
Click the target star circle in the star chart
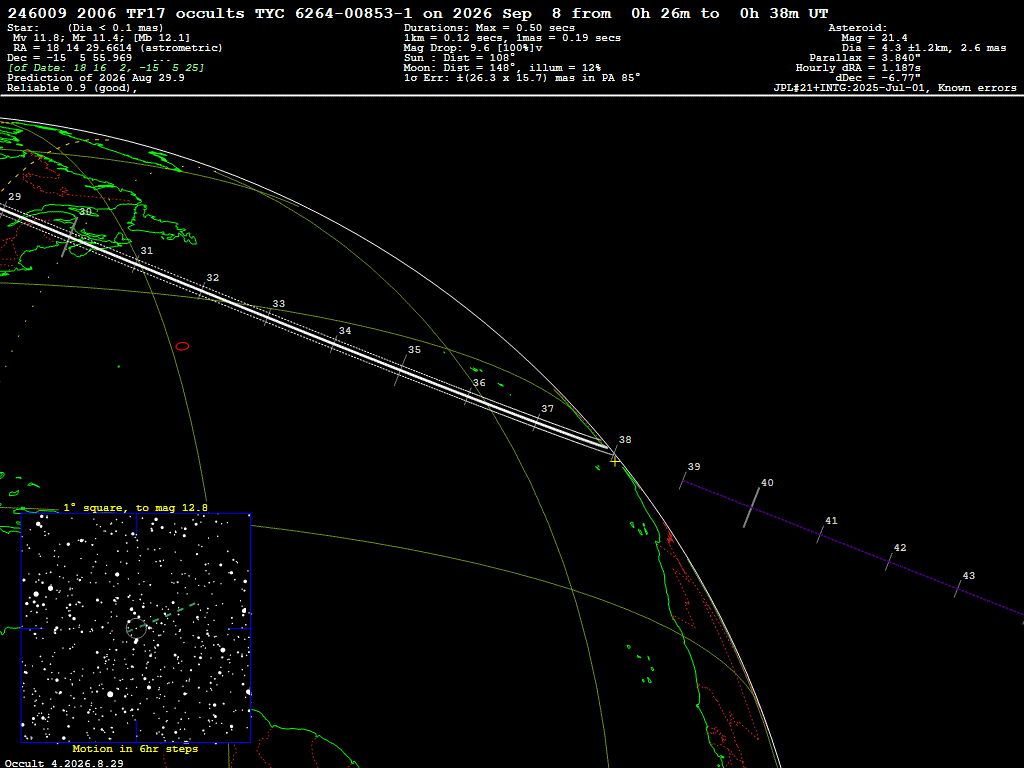click(x=136, y=628)
